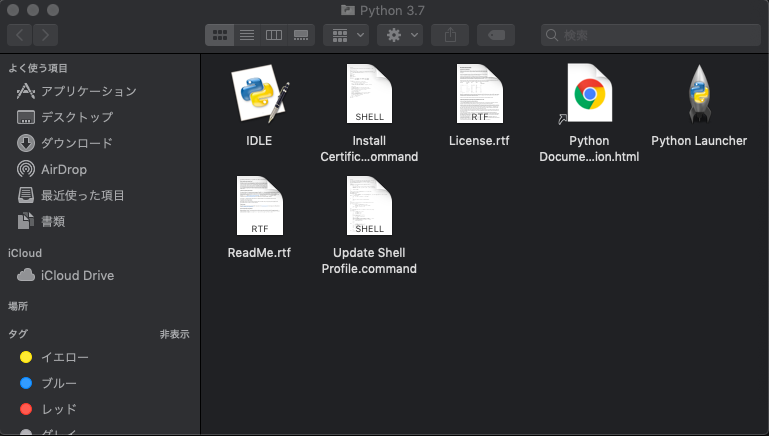Close the Finder window

click(13, 10)
